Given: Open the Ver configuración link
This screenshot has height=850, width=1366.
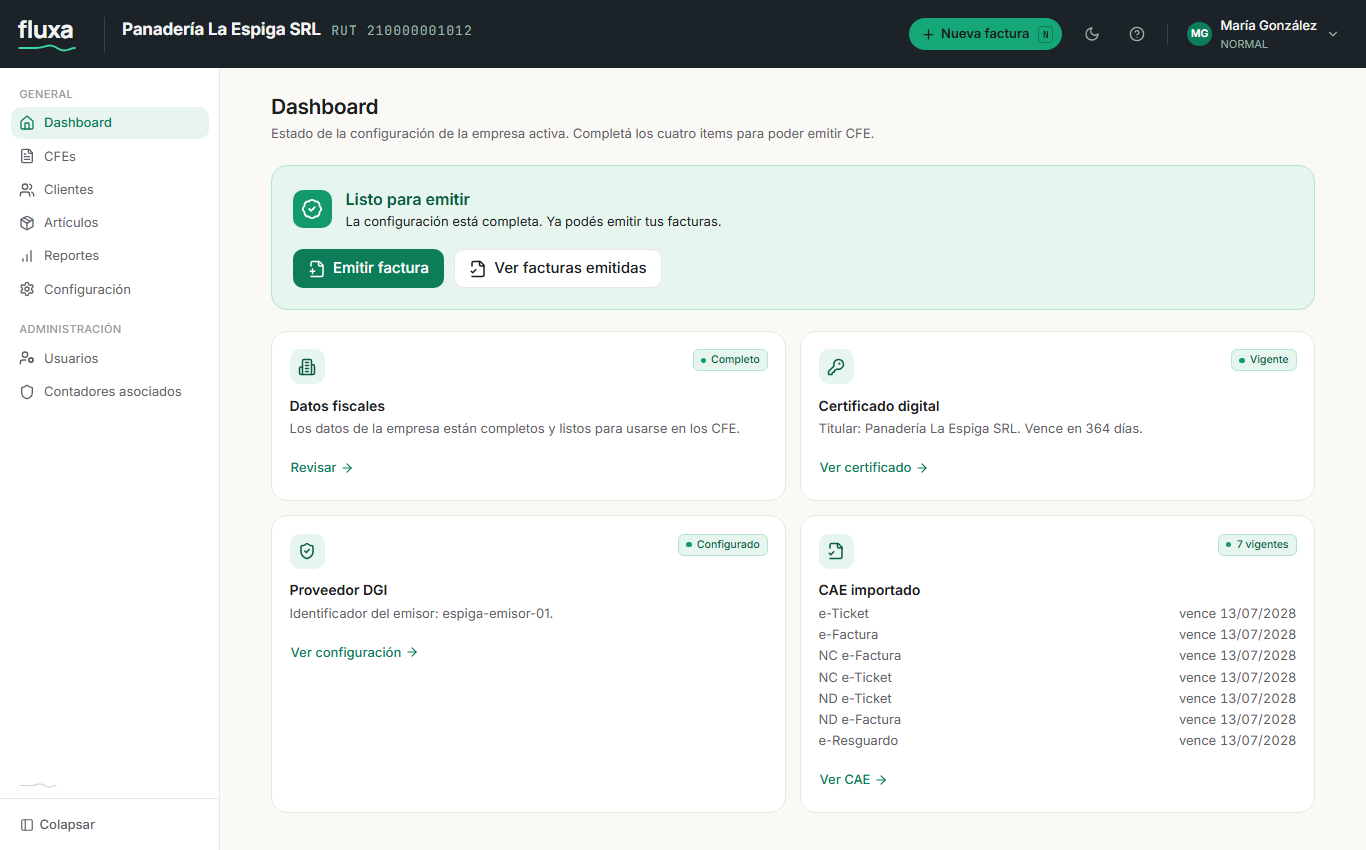Looking at the screenshot, I should 354,652.
